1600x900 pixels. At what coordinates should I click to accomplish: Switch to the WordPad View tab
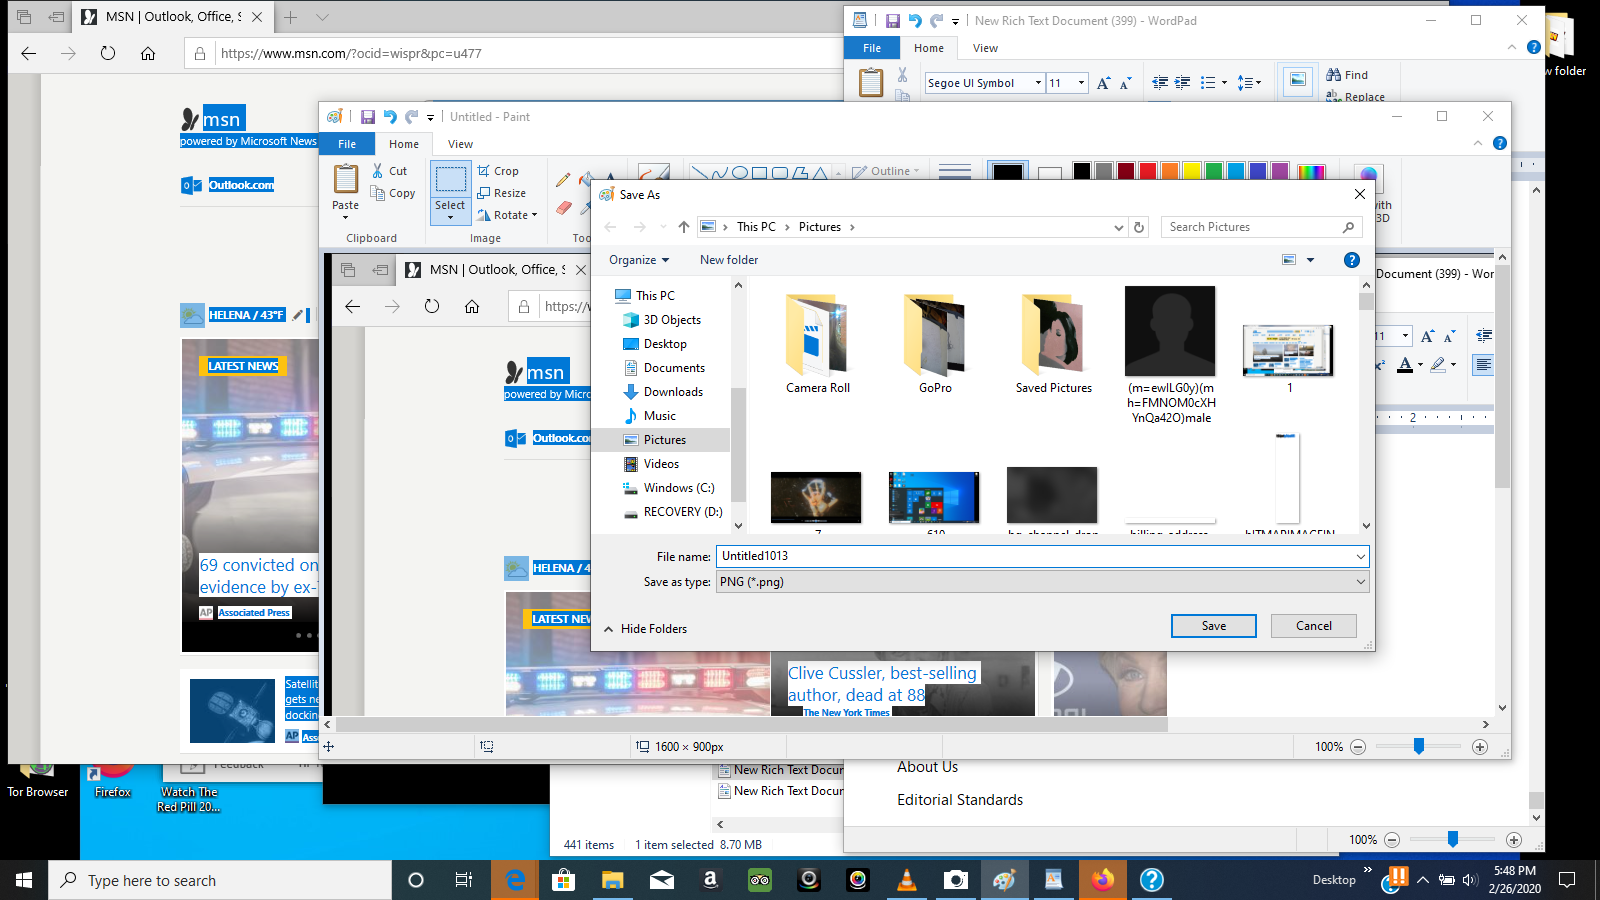(985, 48)
